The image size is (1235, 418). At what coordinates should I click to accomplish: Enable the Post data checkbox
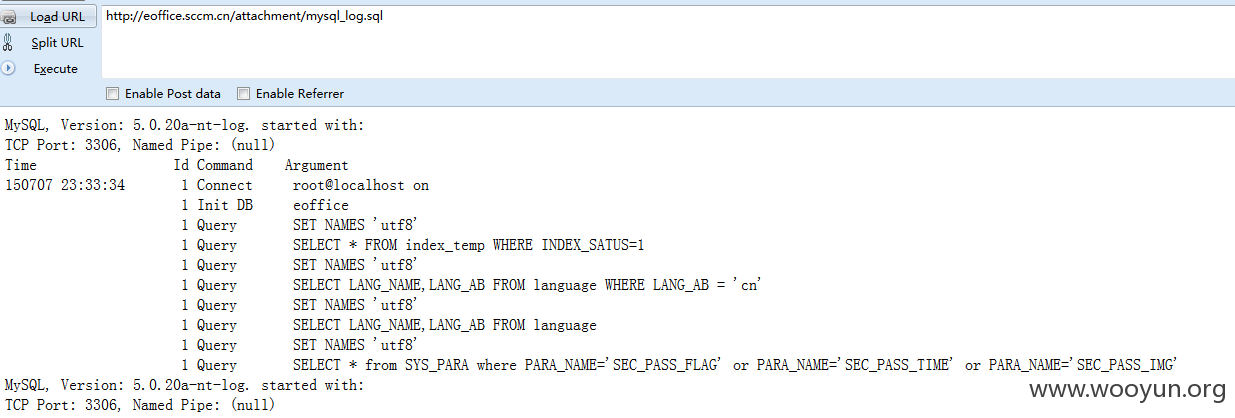coord(112,94)
